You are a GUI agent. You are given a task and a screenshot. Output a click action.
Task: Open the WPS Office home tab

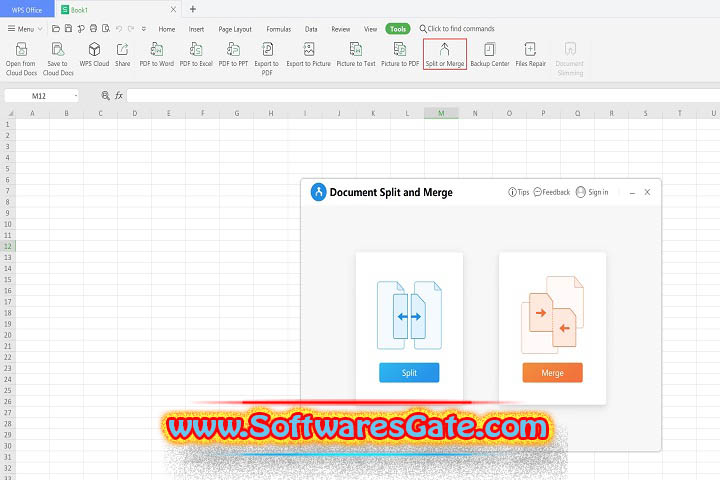click(27, 10)
